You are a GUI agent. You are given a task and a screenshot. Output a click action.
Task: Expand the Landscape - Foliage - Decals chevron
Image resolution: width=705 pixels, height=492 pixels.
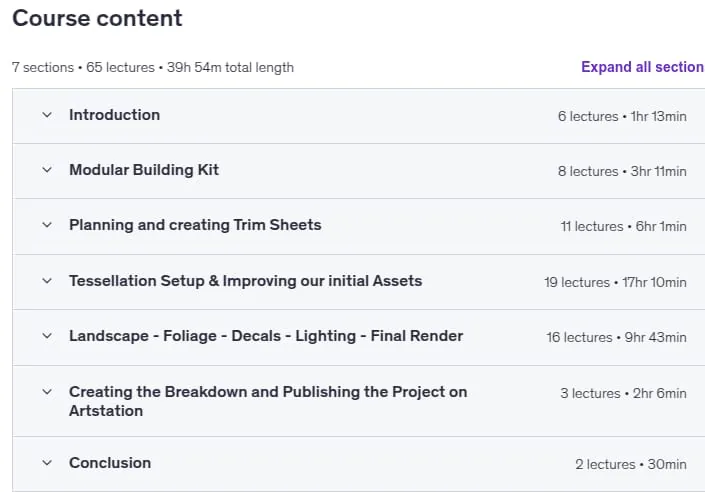point(47,336)
